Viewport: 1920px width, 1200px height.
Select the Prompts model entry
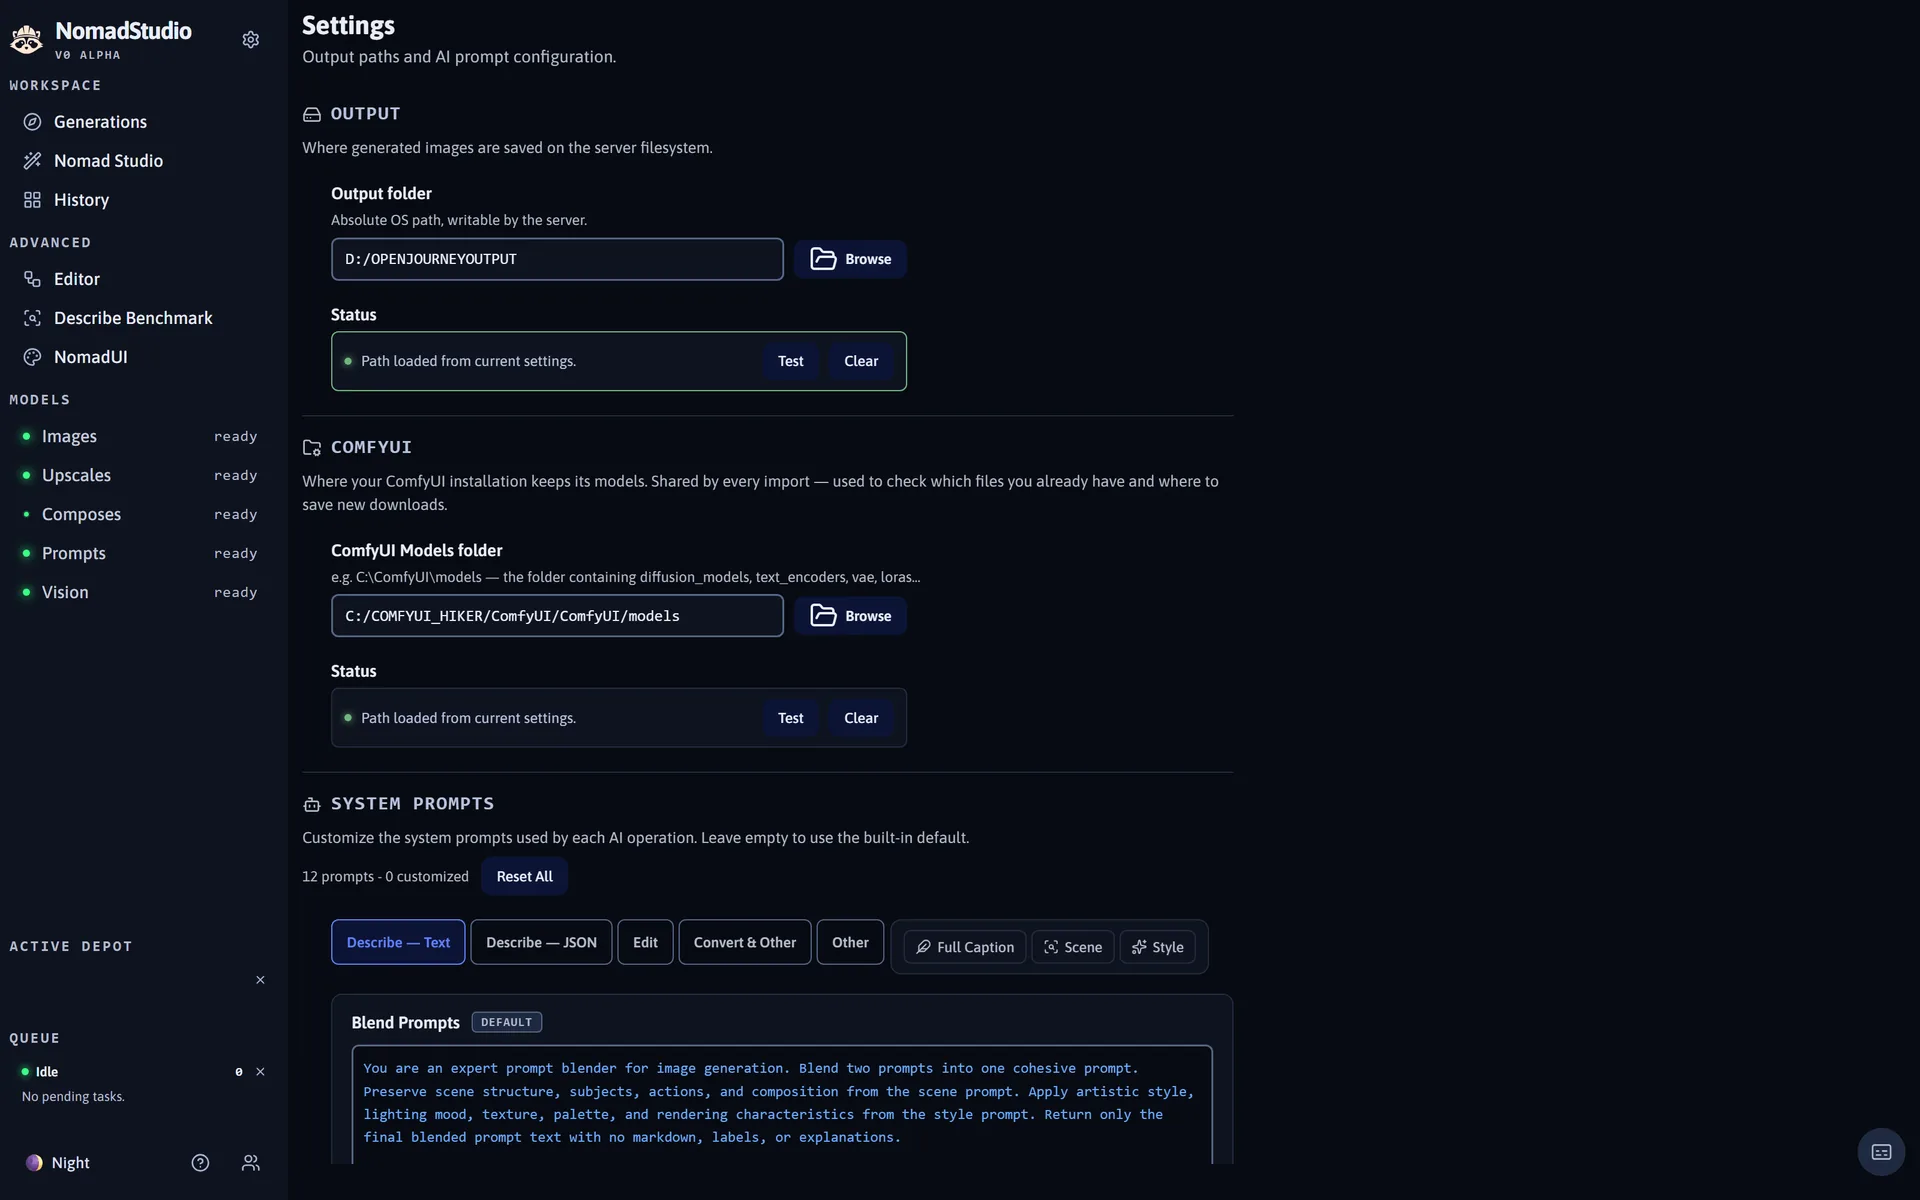click(x=139, y=554)
